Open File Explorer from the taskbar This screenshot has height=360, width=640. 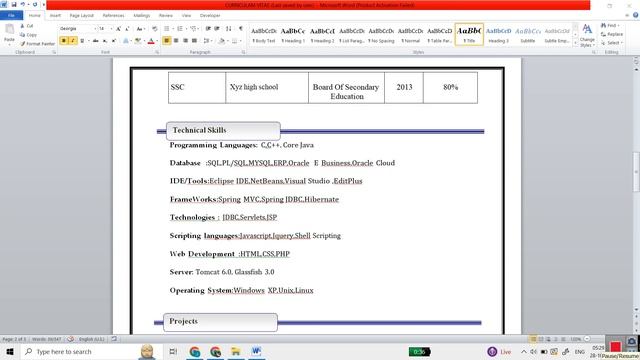point(236,351)
